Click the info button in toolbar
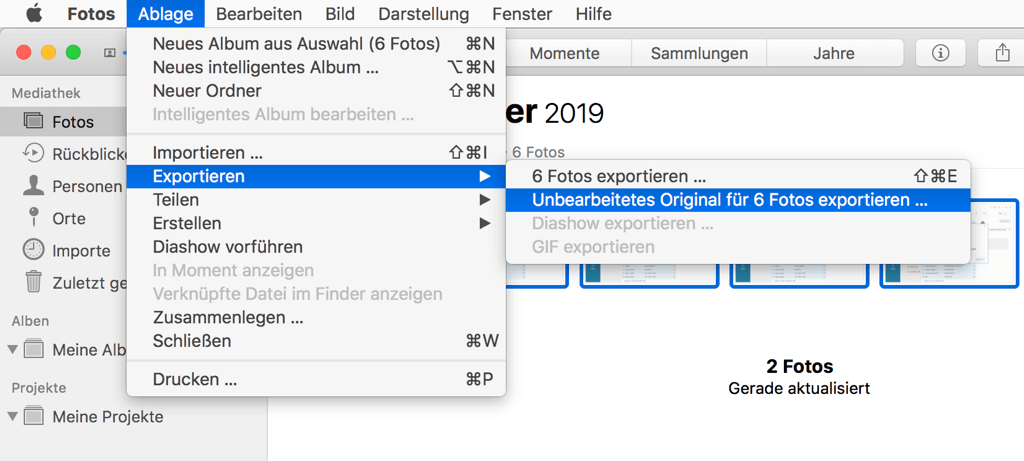The image size is (1024, 461). [x=940, y=53]
